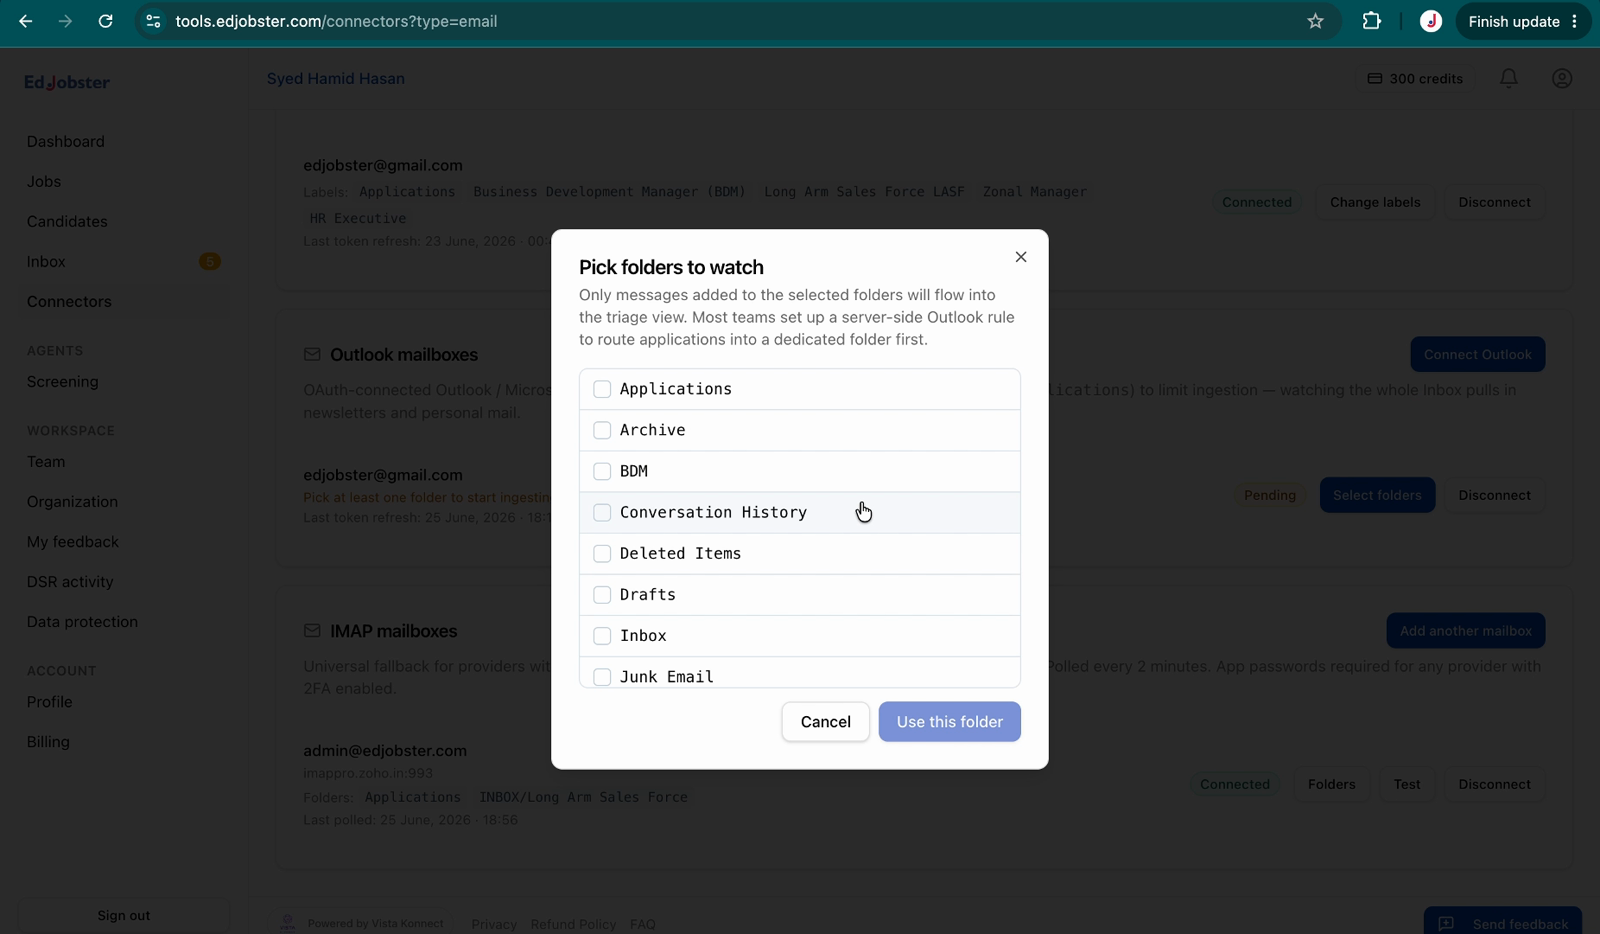Close the Pick folders dialog
The width and height of the screenshot is (1600, 934).
pyautogui.click(x=1021, y=257)
